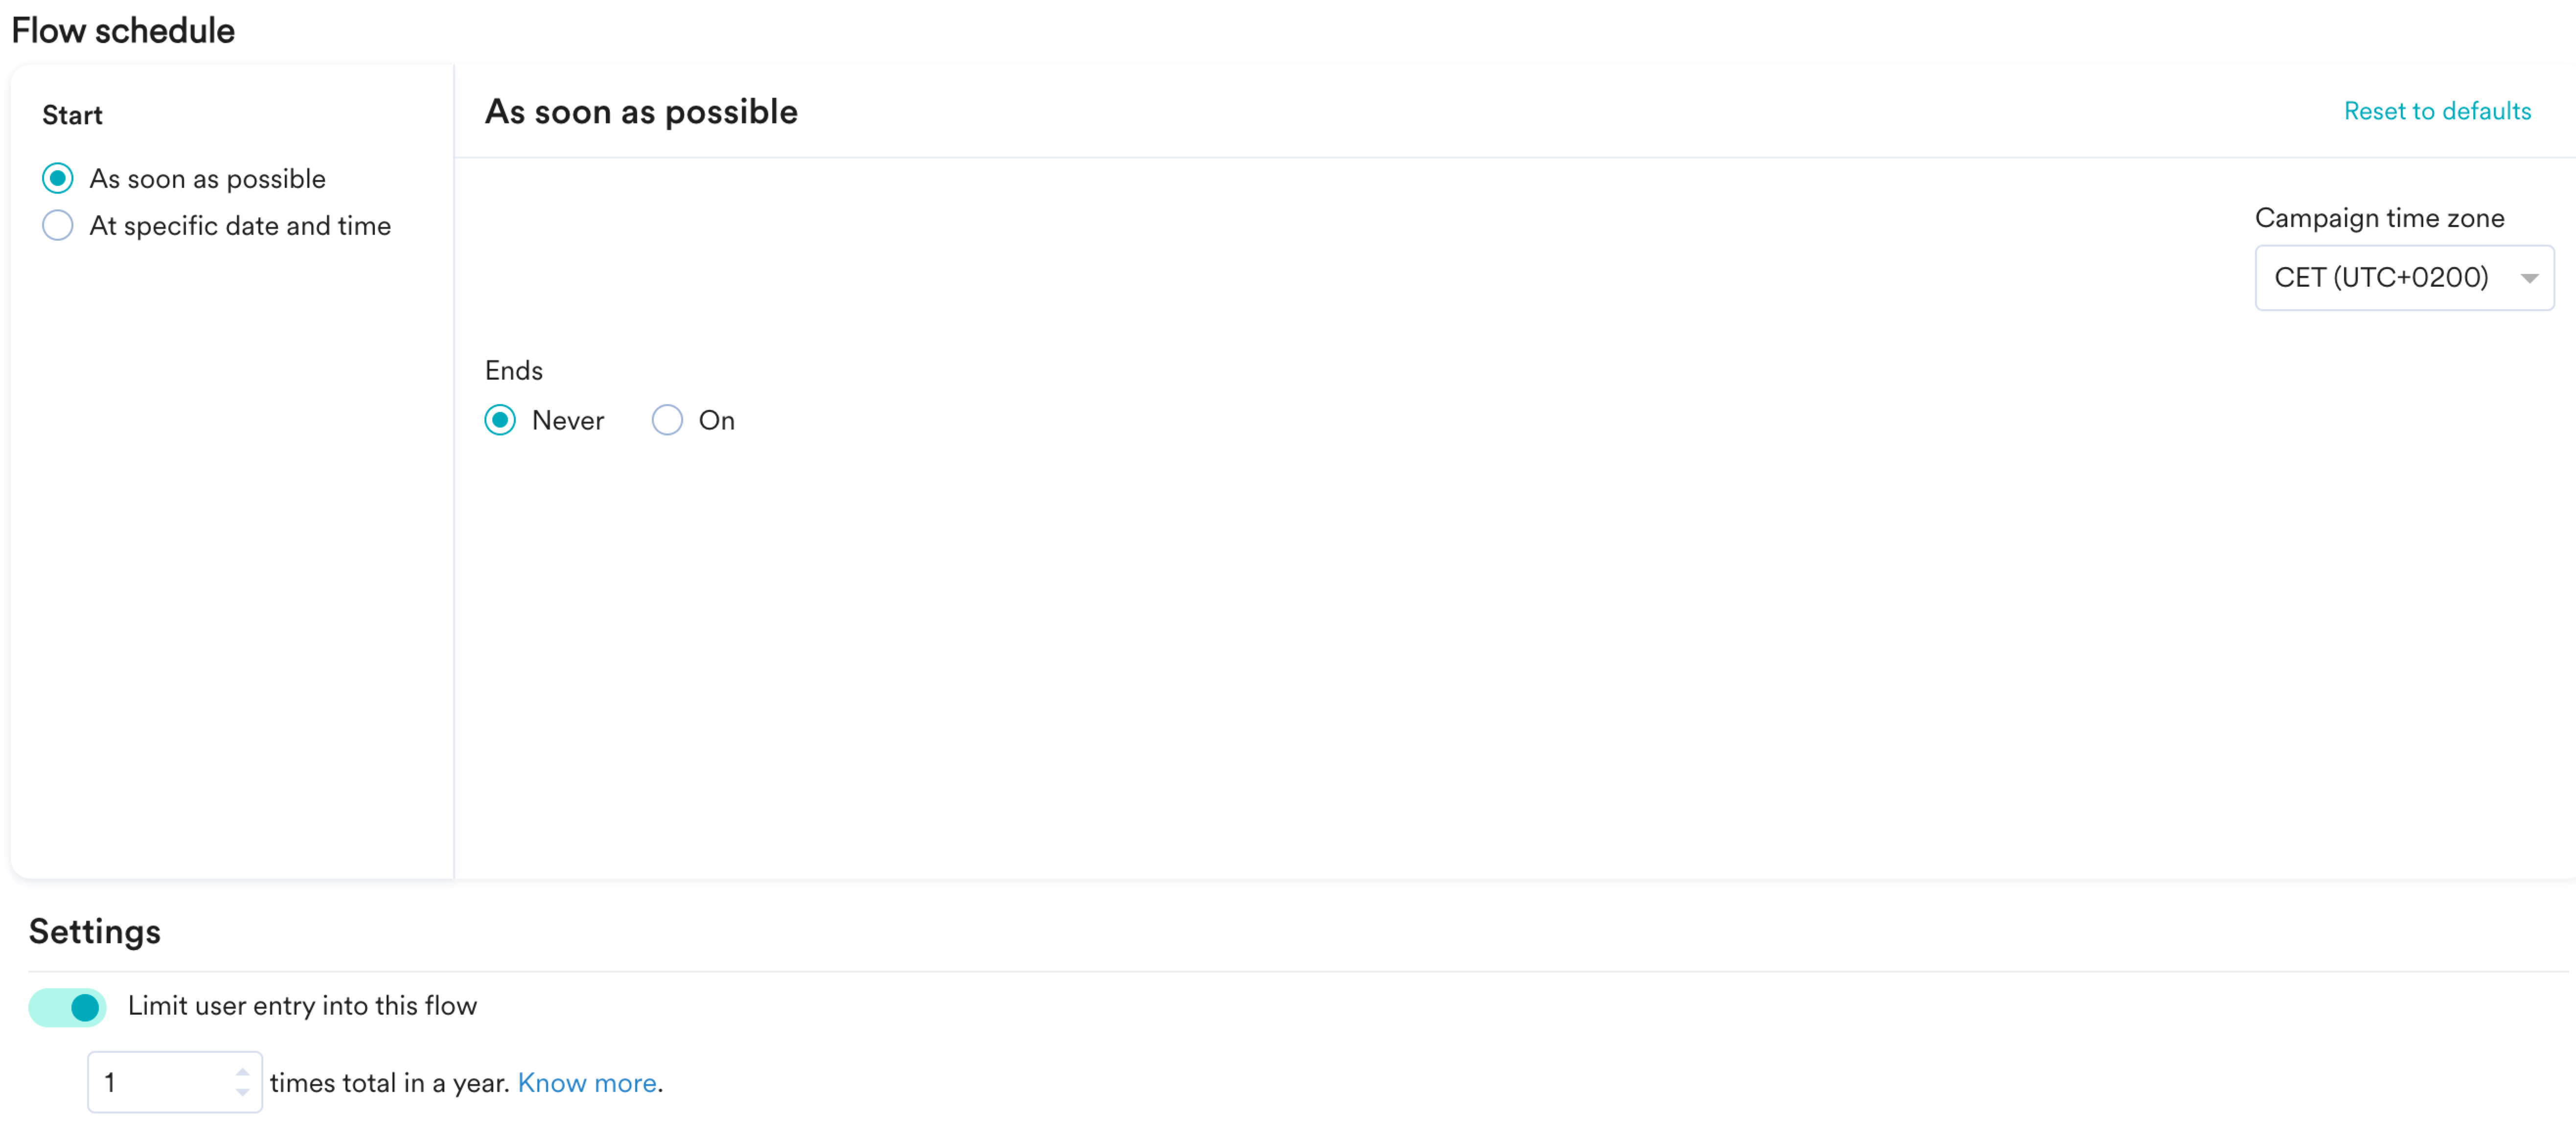
Task: Click the Limit user entry into this flow label
Action: click(x=302, y=1006)
